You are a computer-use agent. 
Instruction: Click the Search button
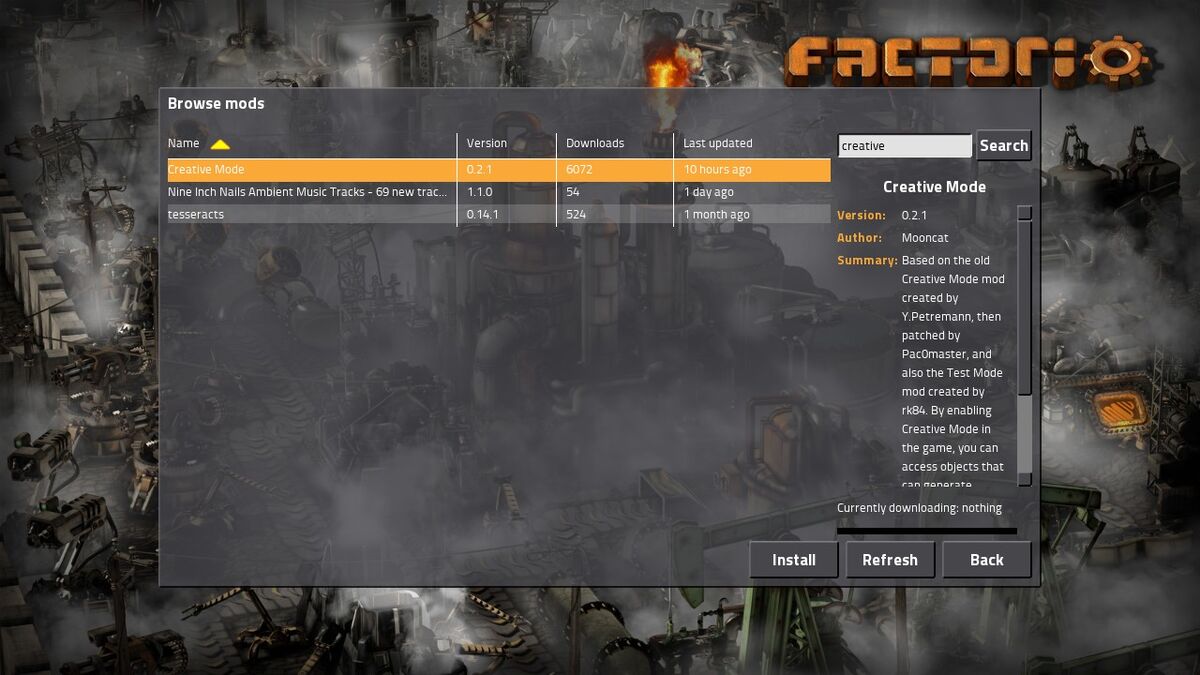point(1003,146)
